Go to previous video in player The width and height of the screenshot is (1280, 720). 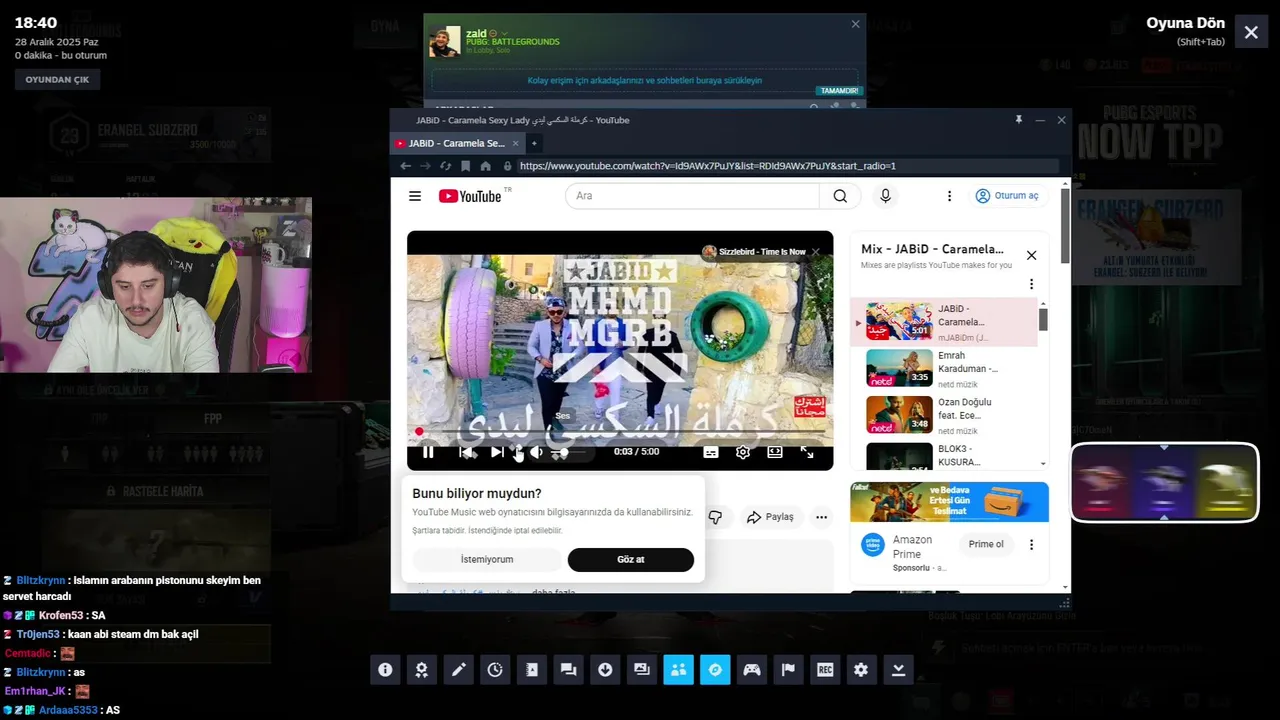coord(466,452)
